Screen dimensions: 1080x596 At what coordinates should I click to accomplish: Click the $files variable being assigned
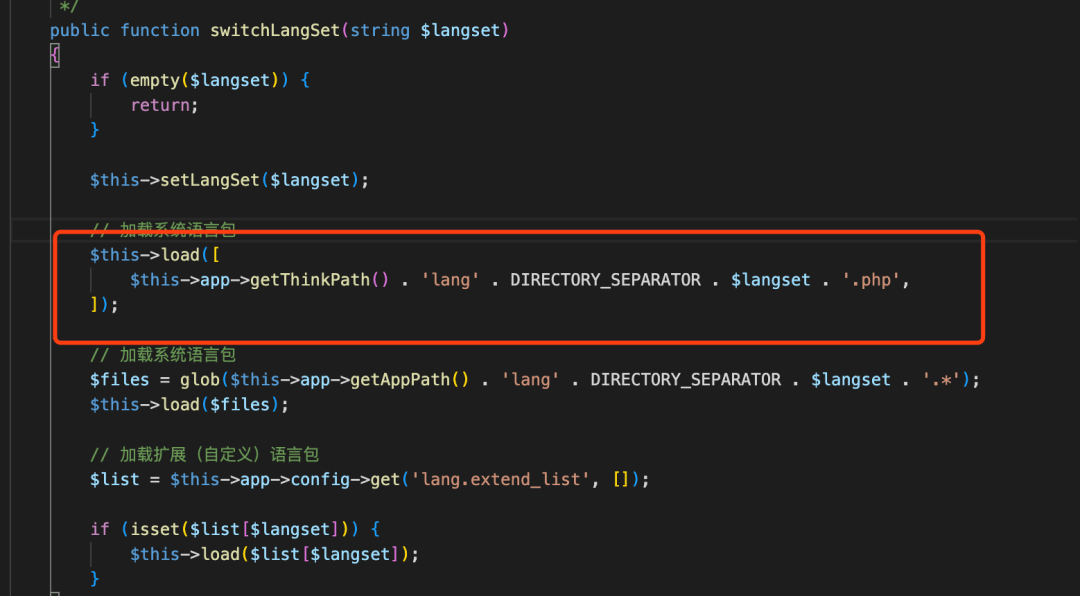[x=119, y=380]
